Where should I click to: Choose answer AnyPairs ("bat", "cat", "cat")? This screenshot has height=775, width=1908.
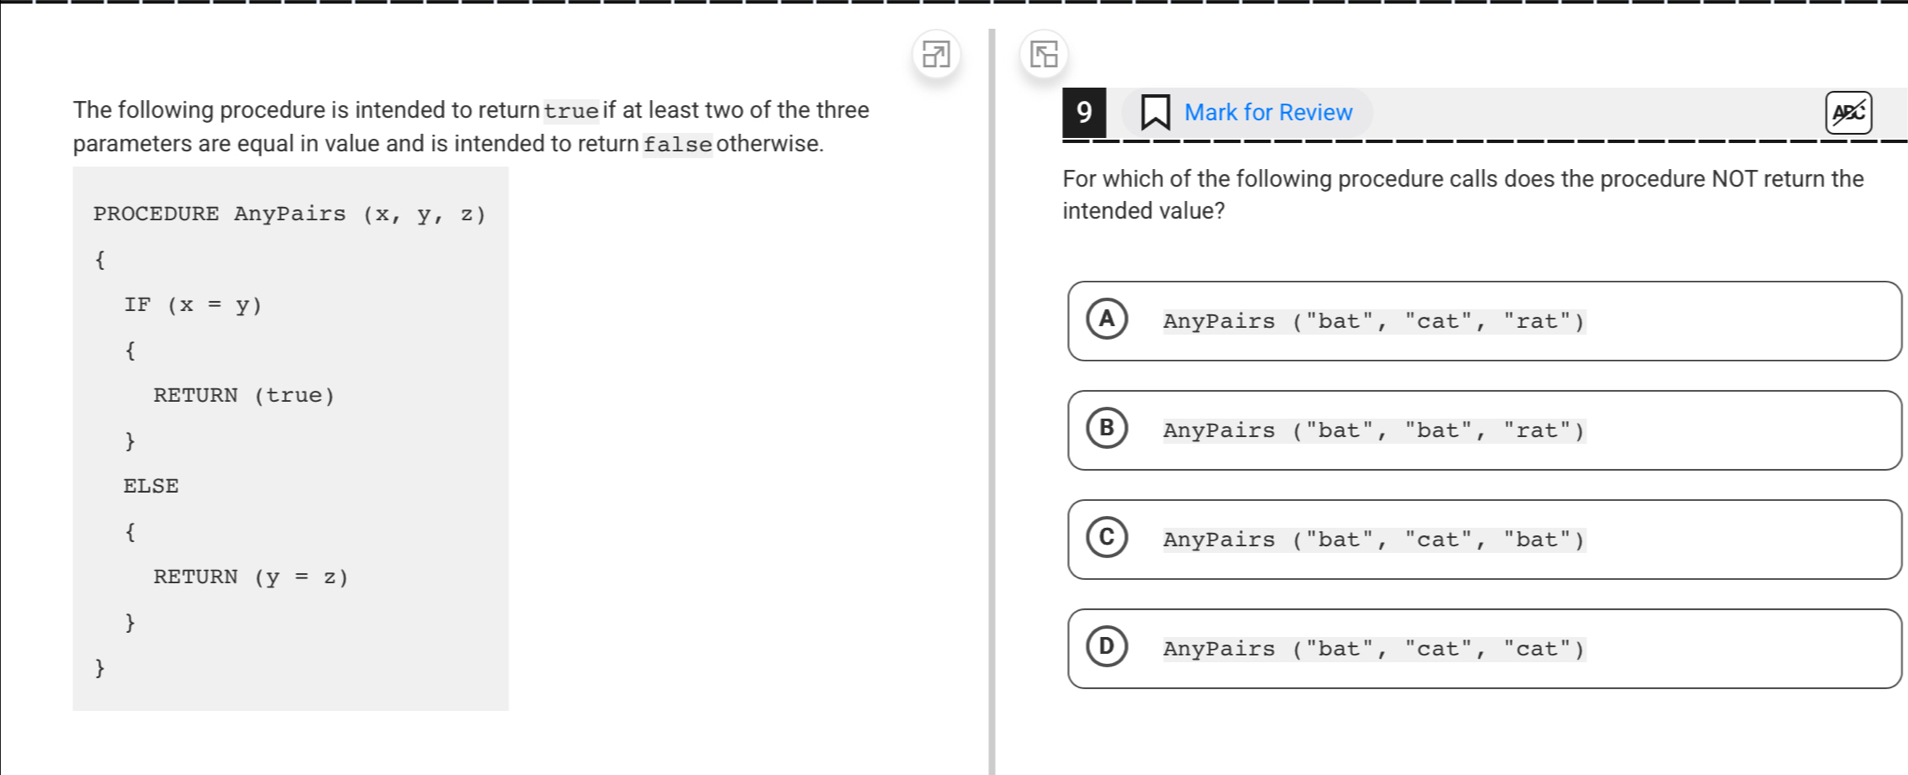[x=1484, y=648]
